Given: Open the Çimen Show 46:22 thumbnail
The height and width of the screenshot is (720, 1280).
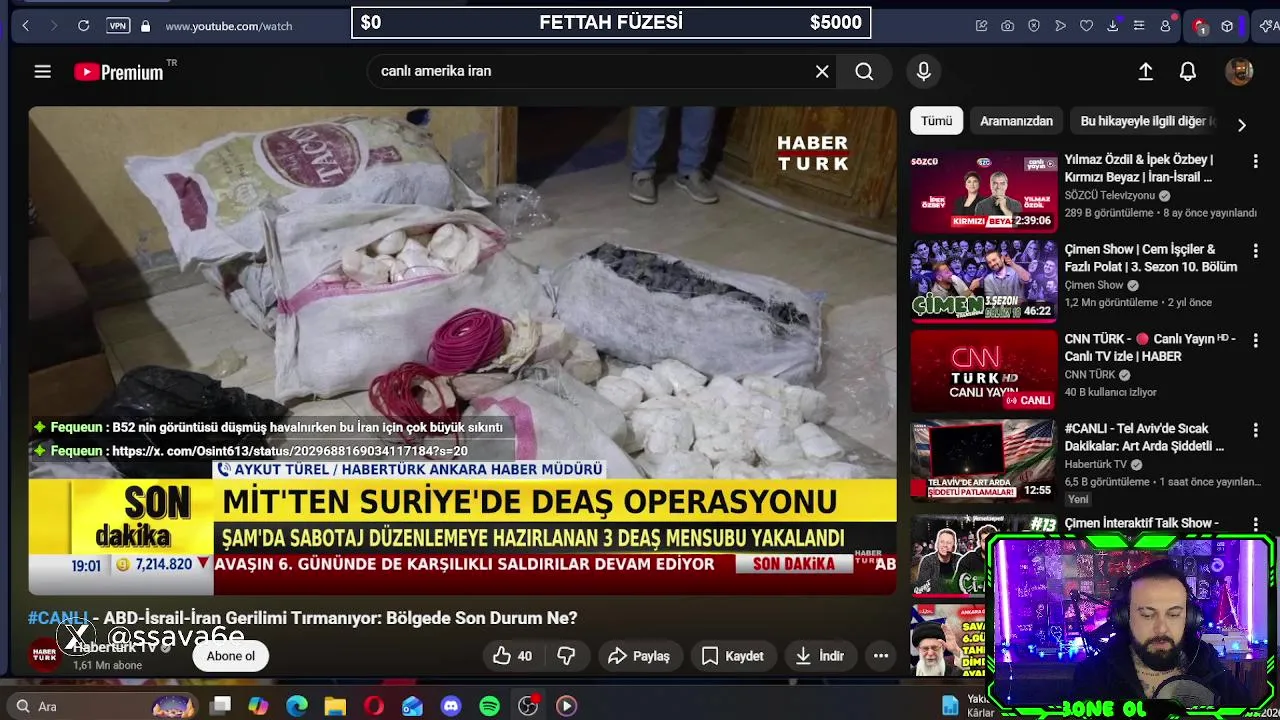Looking at the screenshot, I should [x=983, y=281].
